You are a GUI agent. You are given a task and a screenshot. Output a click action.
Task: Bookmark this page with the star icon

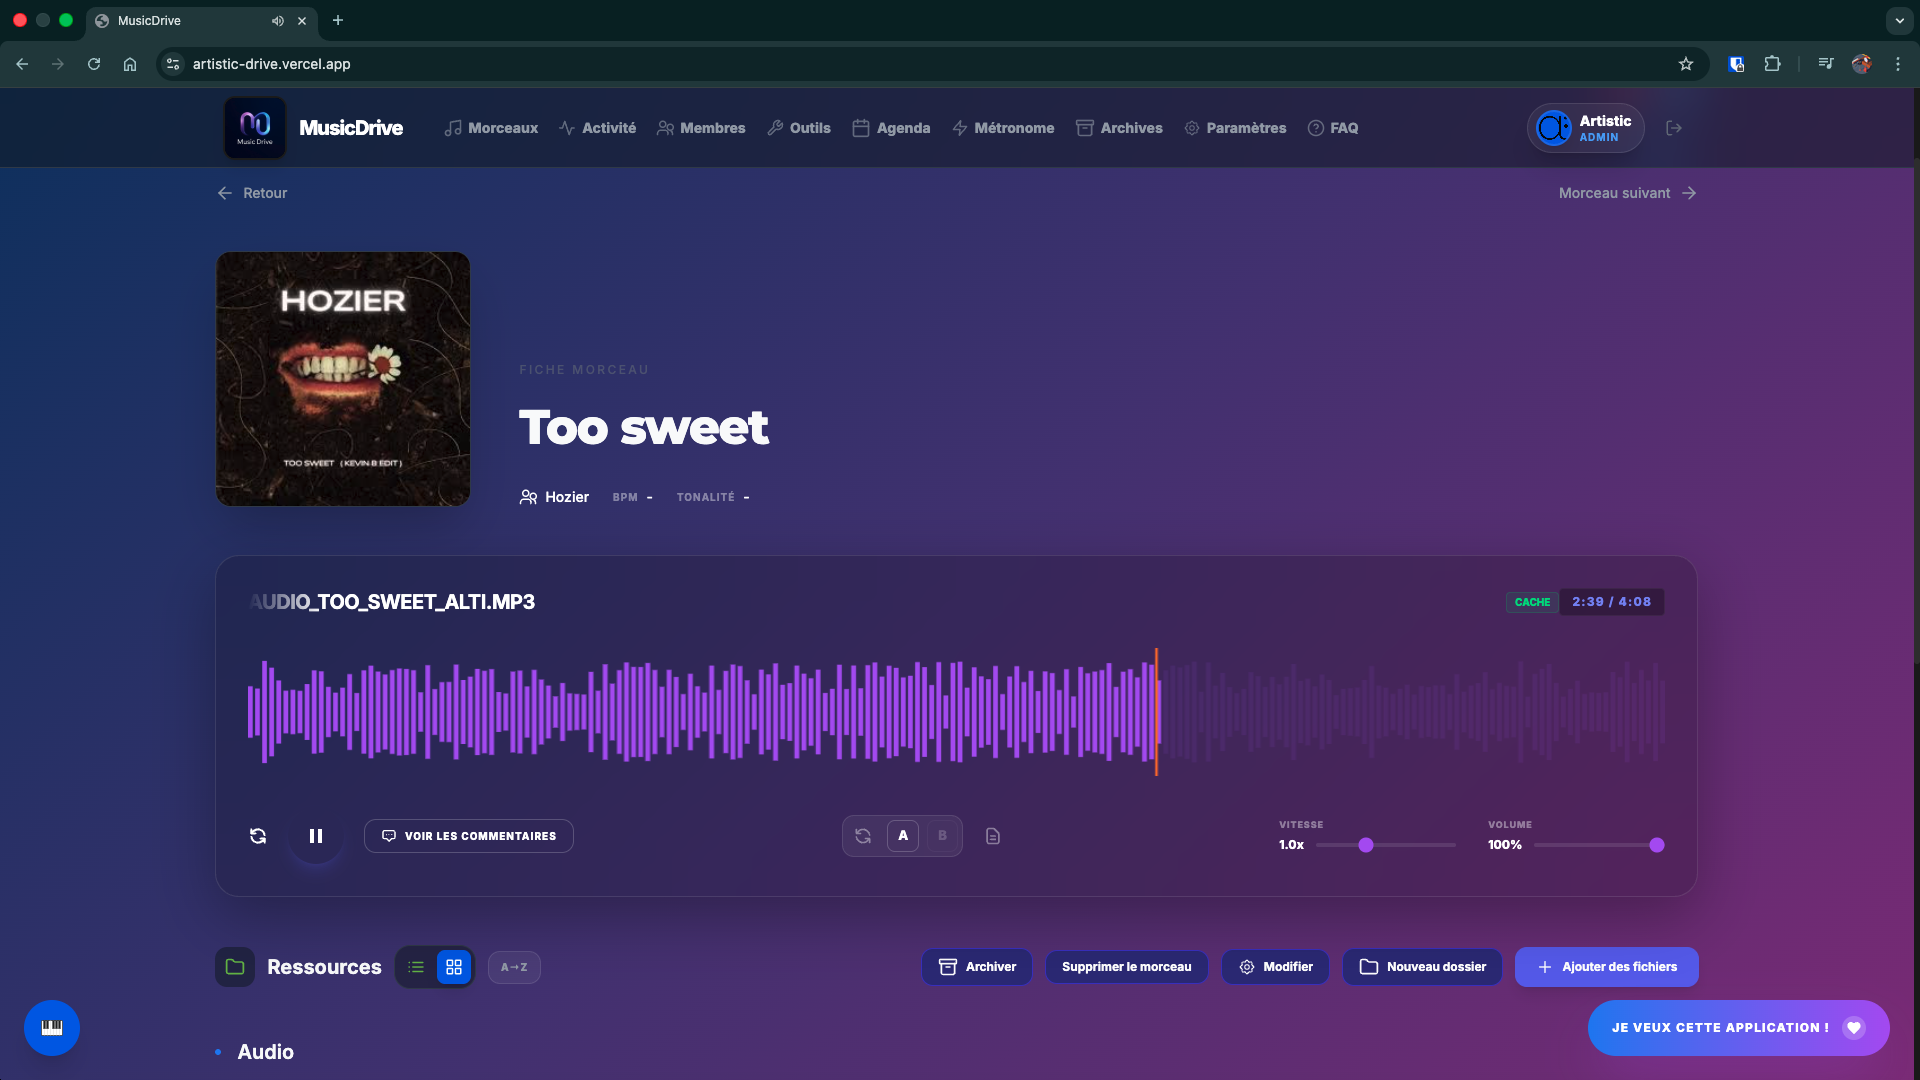(x=1686, y=64)
